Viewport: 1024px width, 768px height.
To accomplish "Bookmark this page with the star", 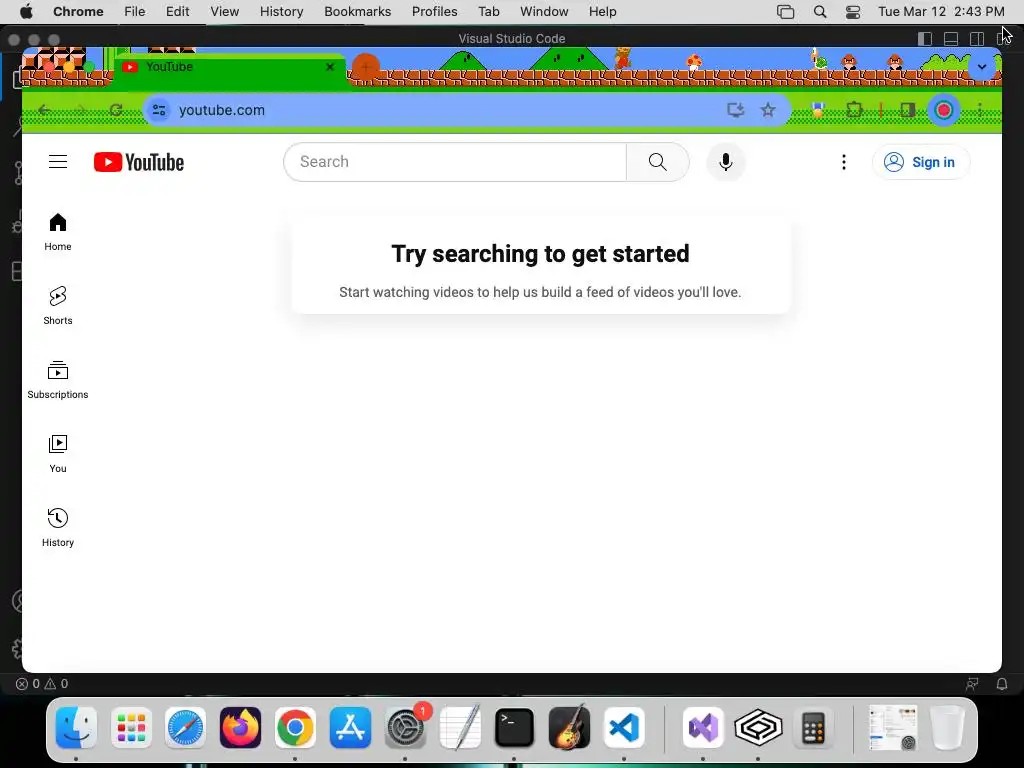I will point(768,110).
